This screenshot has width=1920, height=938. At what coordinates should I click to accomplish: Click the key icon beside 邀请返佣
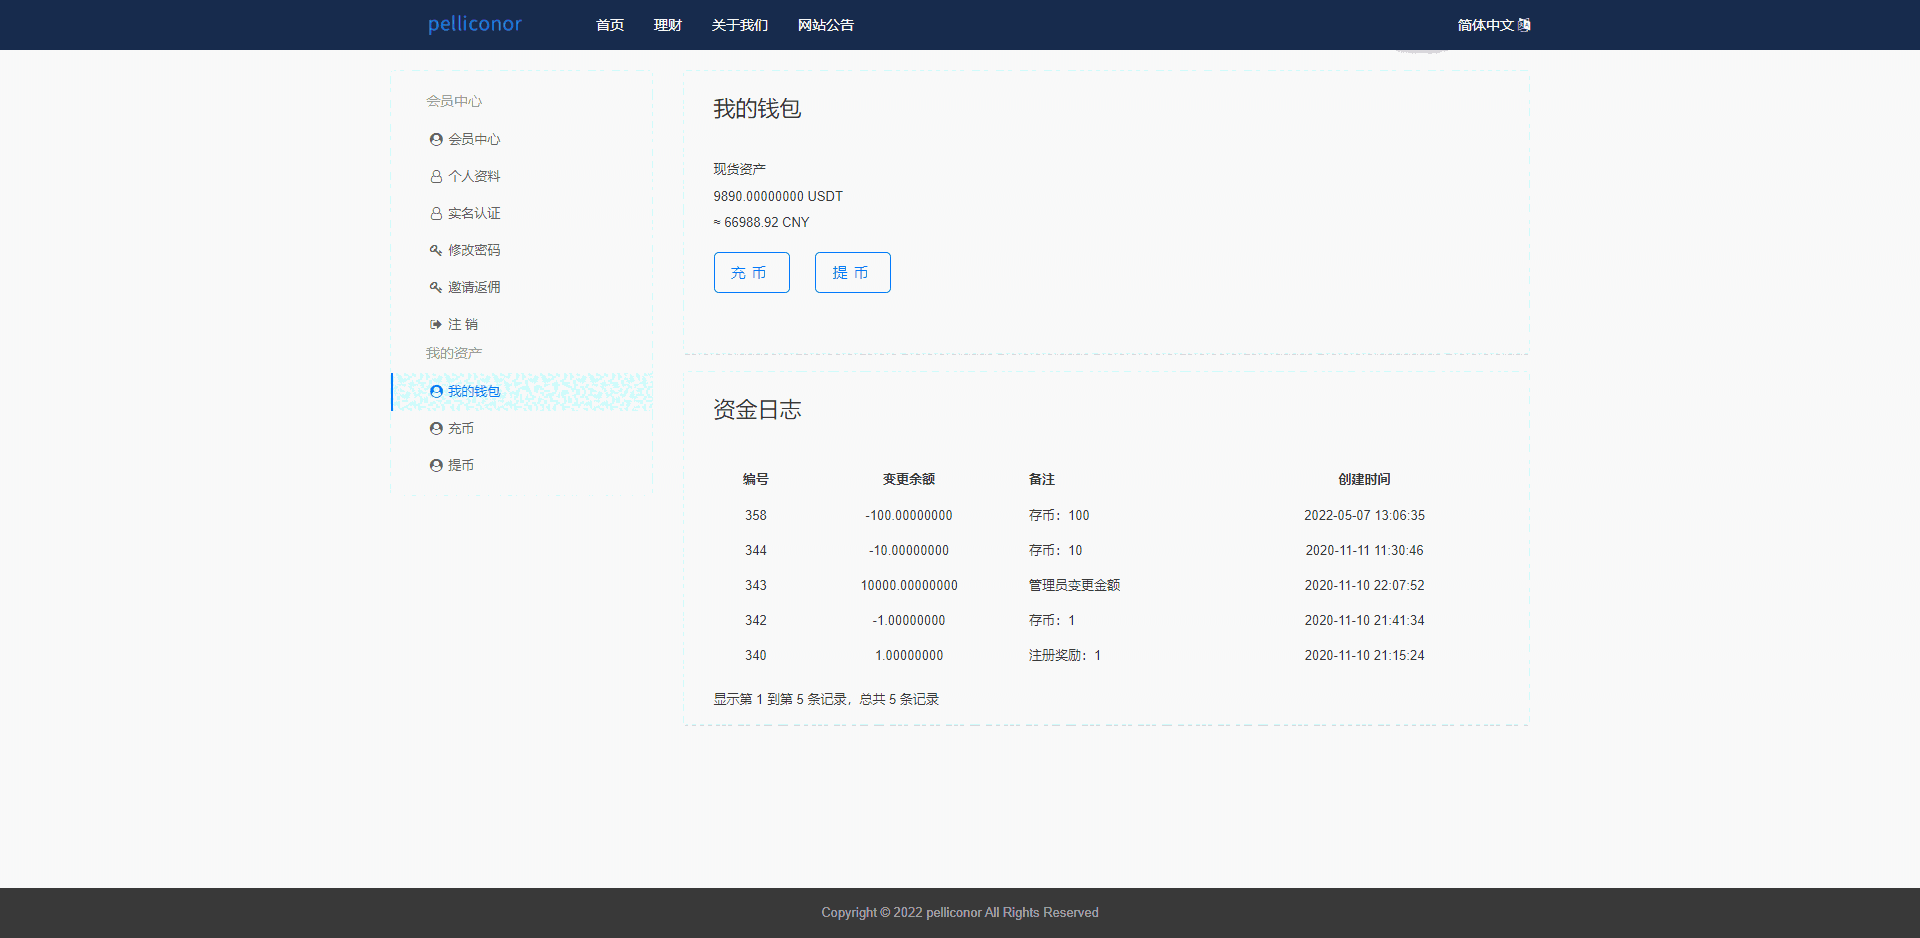(436, 288)
